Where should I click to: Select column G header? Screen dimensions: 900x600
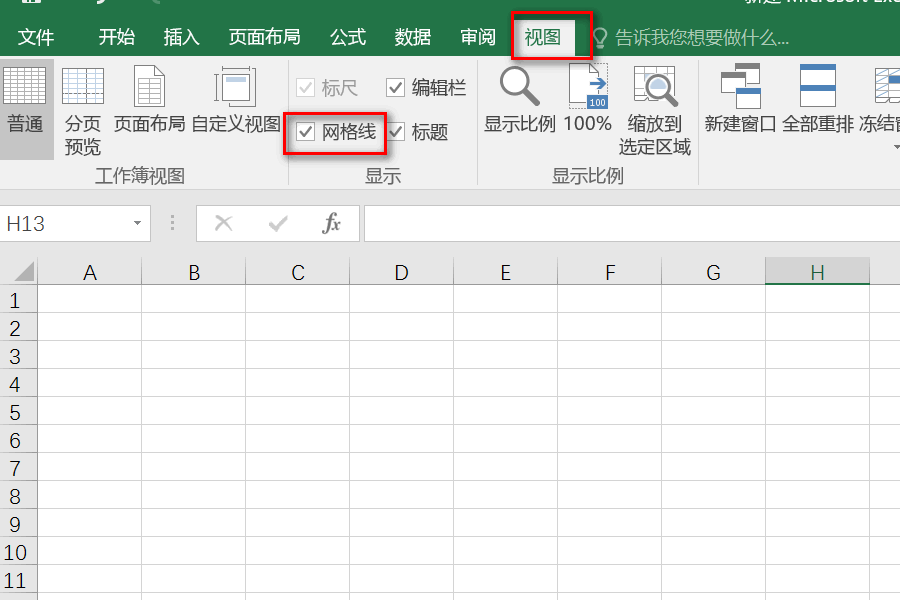click(713, 272)
